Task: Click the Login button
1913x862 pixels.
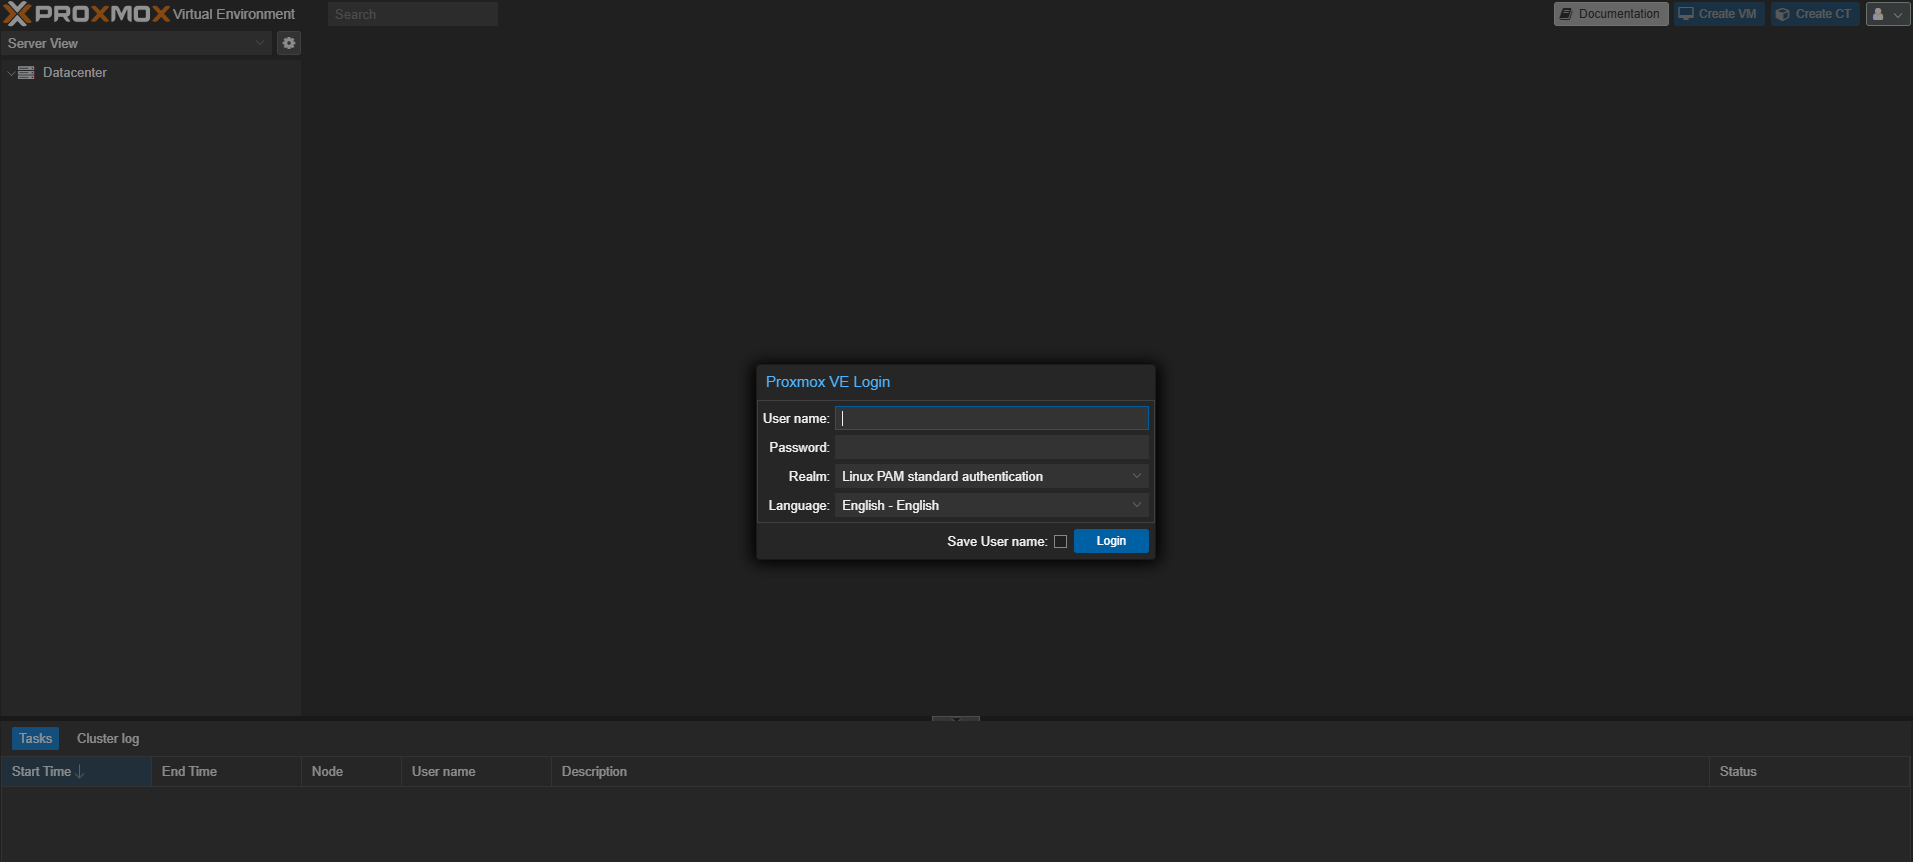Action: [x=1111, y=541]
